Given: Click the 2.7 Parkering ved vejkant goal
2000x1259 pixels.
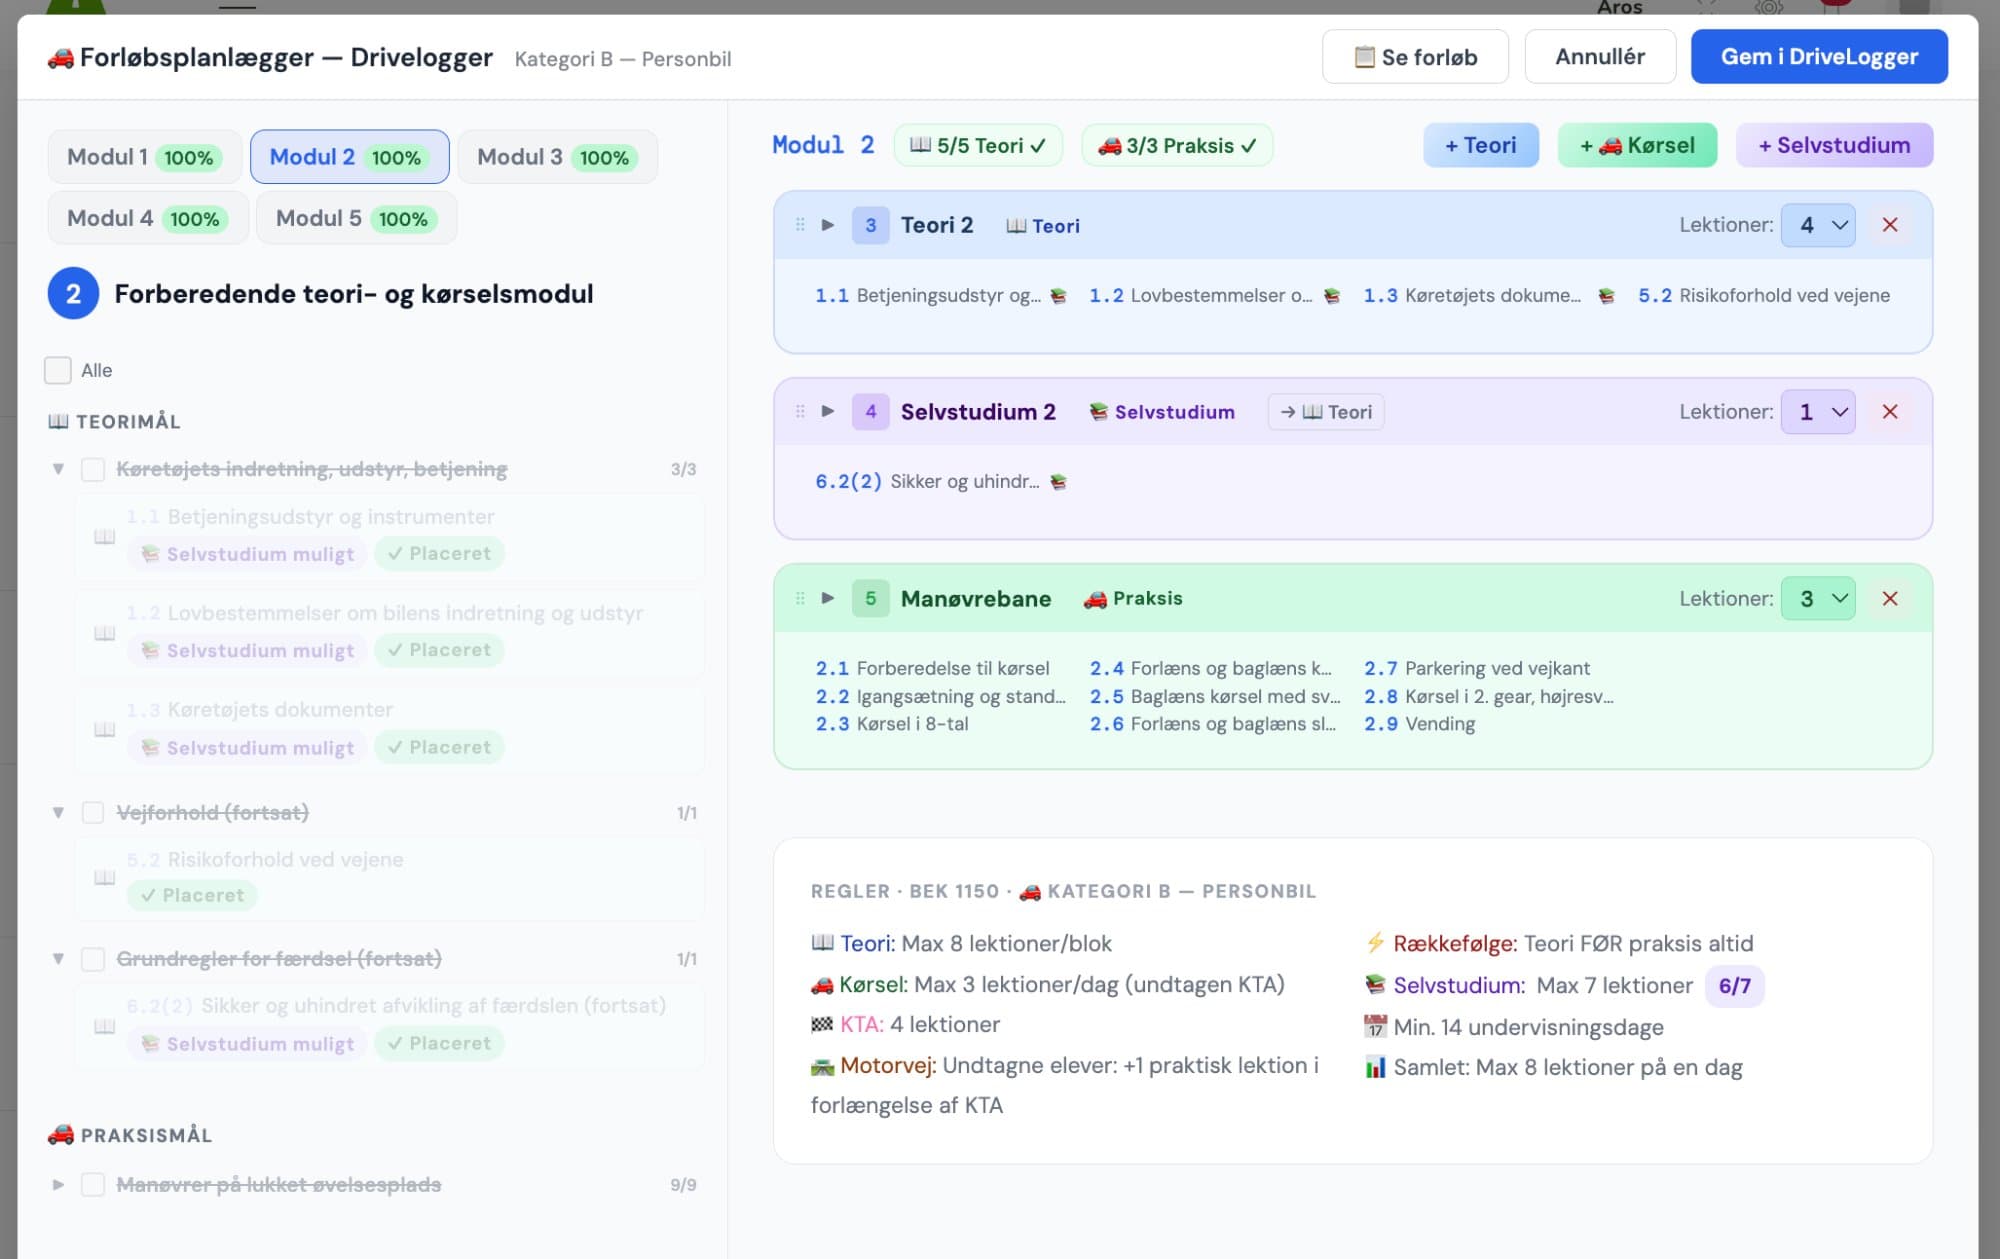Looking at the screenshot, I should click(1477, 668).
